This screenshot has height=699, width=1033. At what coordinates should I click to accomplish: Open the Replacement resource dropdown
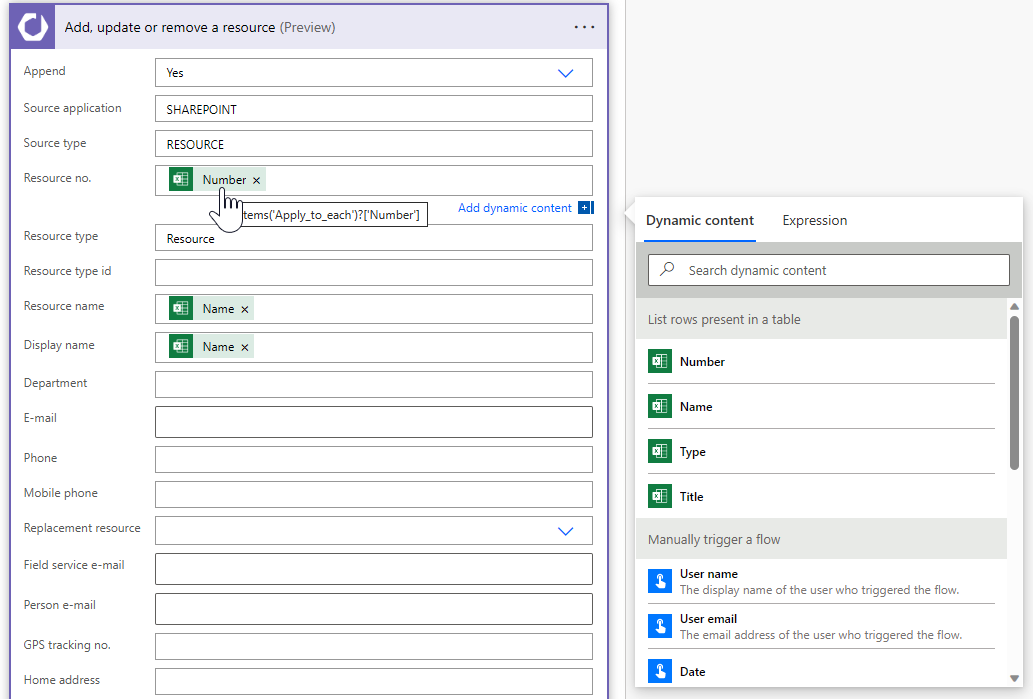(x=565, y=531)
